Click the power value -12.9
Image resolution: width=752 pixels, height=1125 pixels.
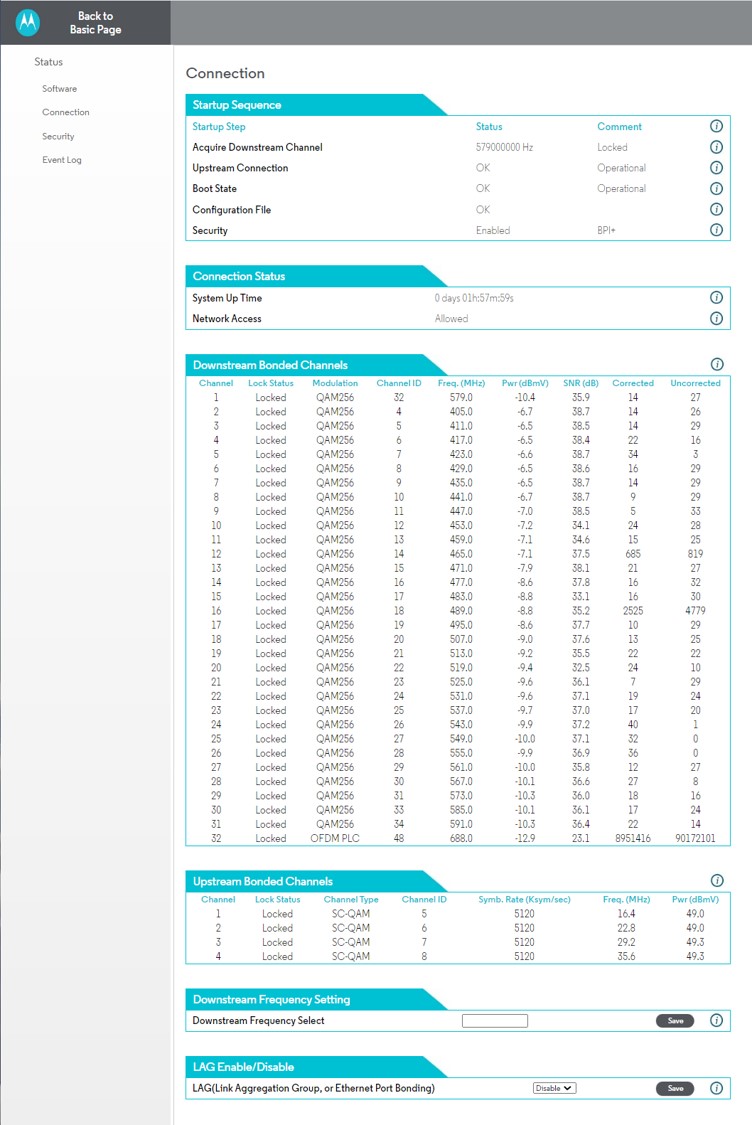pos(525,838)
